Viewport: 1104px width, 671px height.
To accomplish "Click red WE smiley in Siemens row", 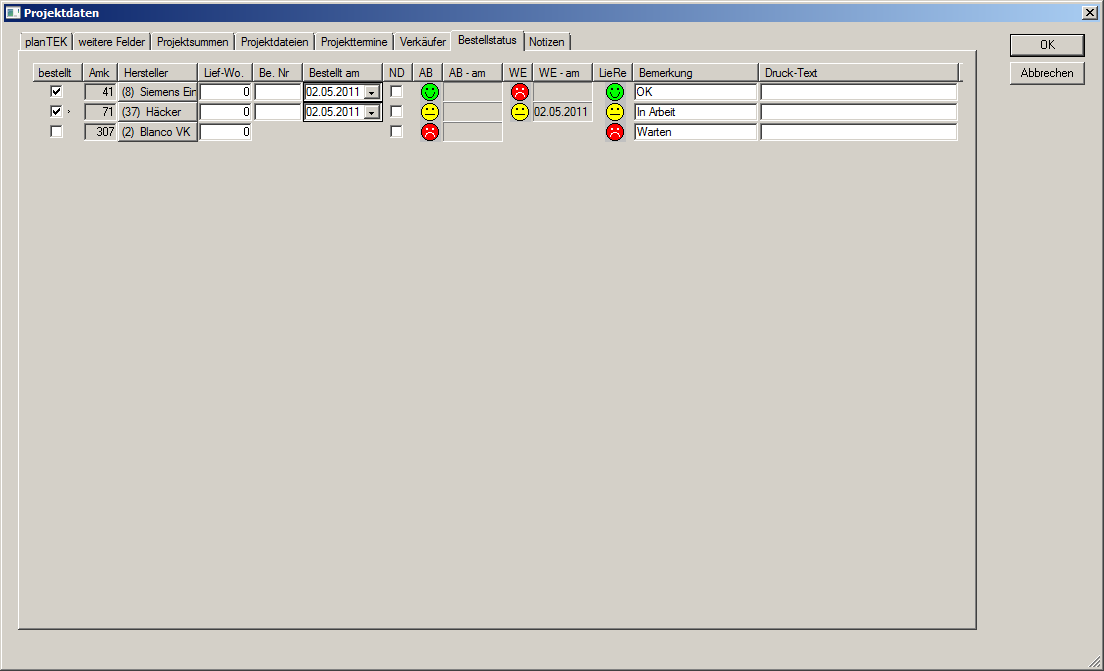I will coord(520,92).
